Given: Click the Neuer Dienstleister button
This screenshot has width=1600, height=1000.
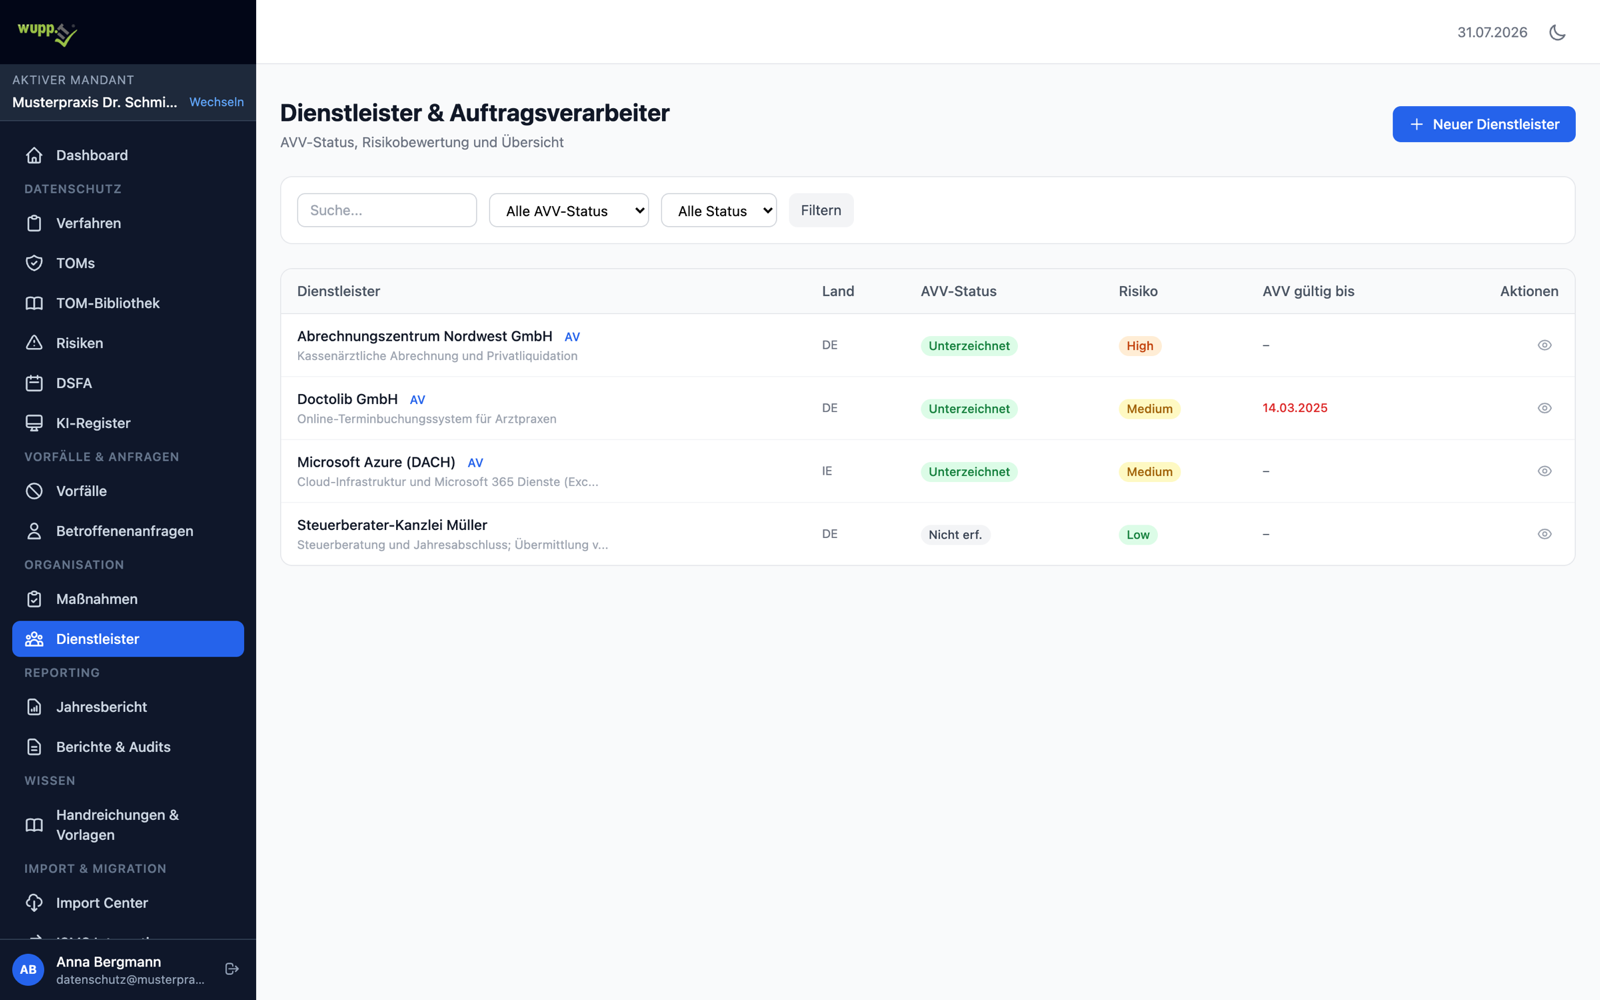Looking at the screenshot, I should coord(1483,124).
